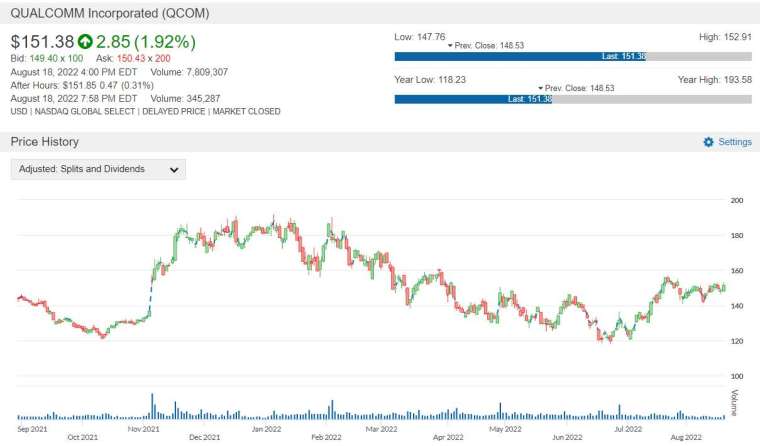Click the Dec 2021 date axis label
760x446 pixels.
(205, 437)
